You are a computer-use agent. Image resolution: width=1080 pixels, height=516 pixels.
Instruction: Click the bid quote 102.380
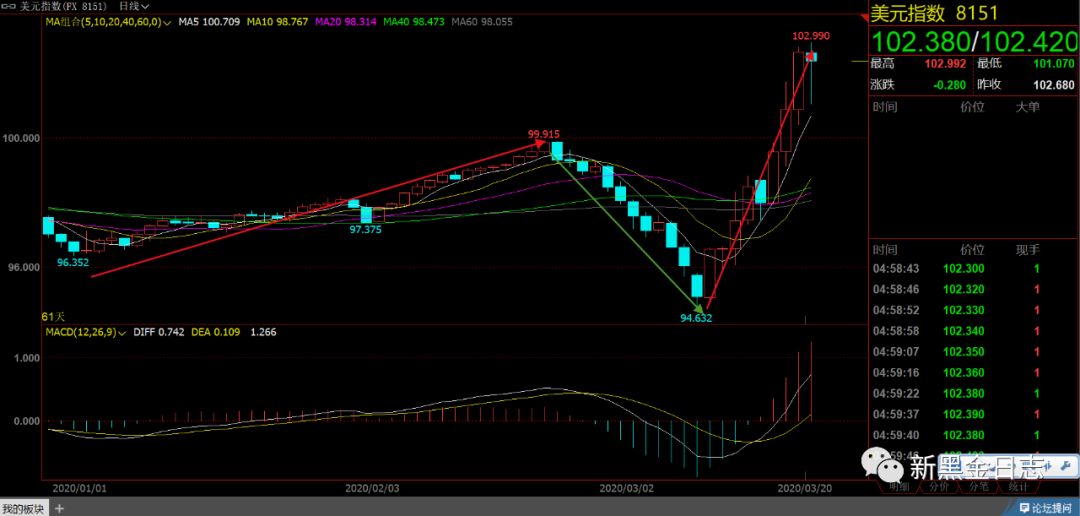919,42
